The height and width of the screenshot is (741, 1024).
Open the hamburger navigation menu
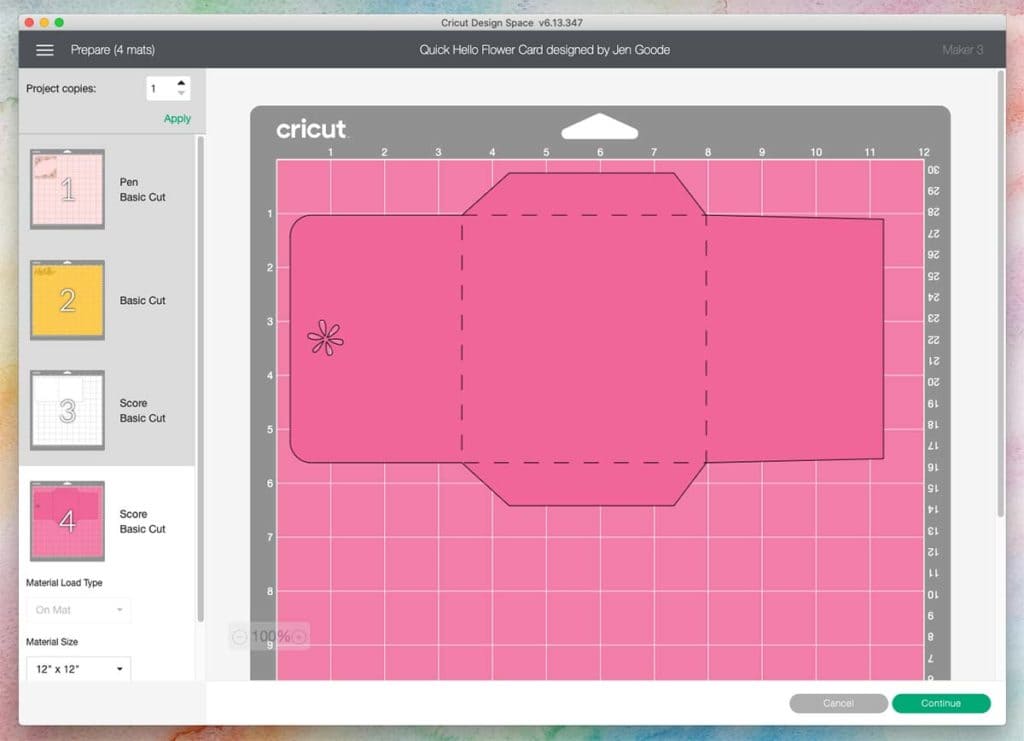click(x=44, y=49)
